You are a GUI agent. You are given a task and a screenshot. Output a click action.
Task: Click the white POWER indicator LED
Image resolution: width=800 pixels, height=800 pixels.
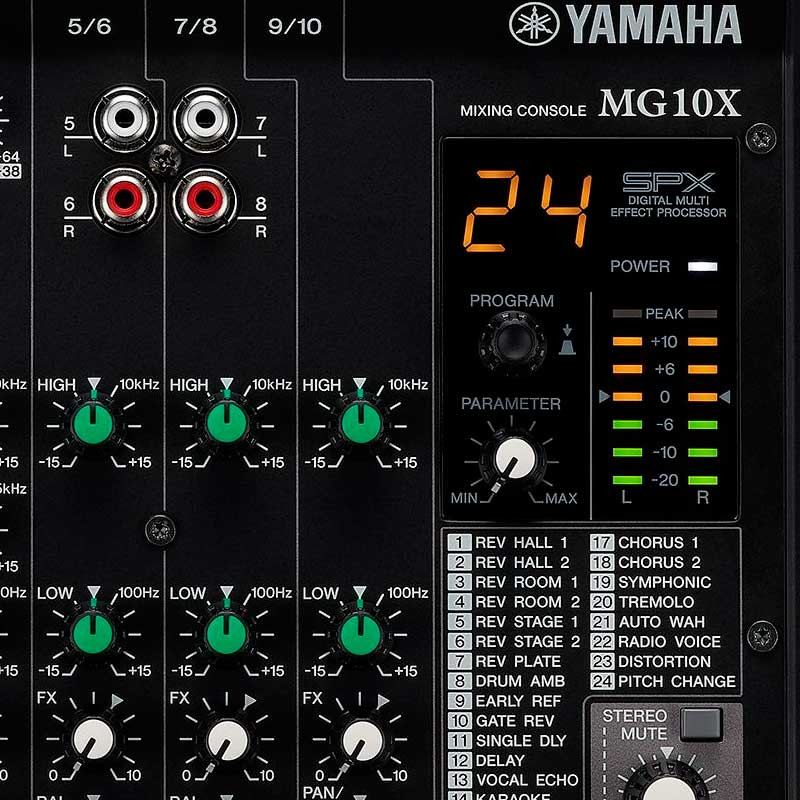coord(703,266)
